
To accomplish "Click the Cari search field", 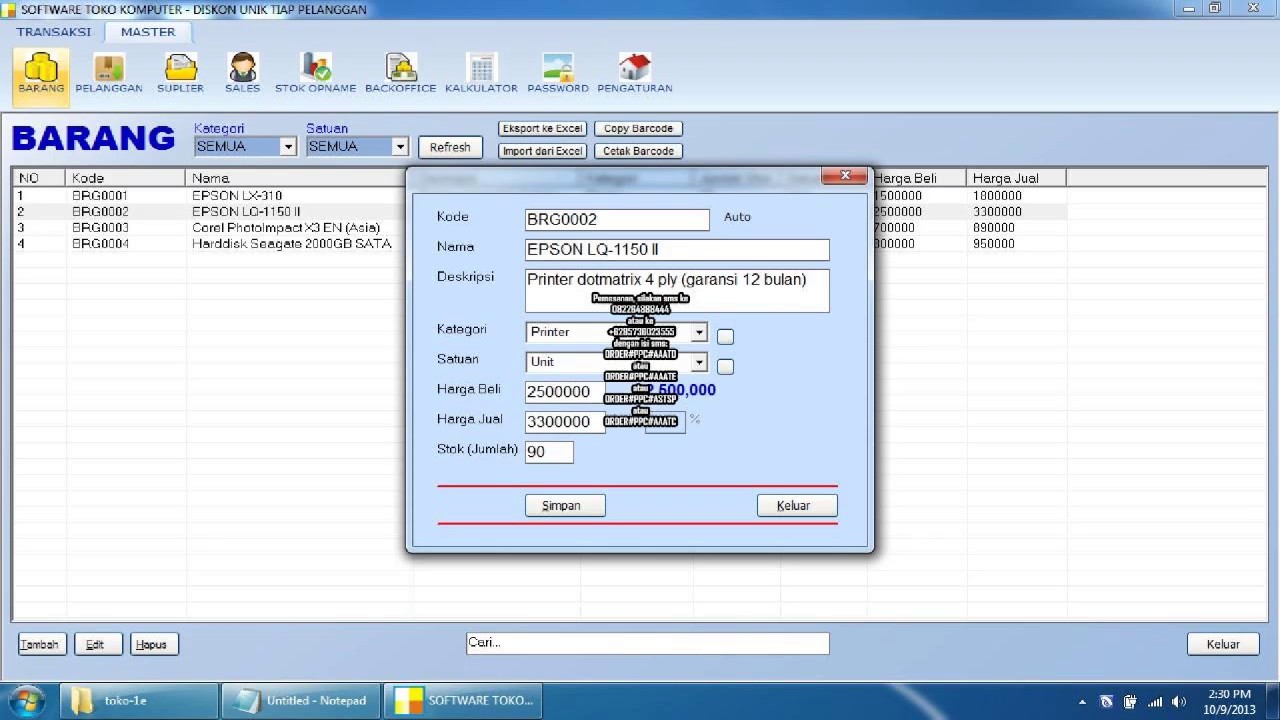I will tap(648, 643).
